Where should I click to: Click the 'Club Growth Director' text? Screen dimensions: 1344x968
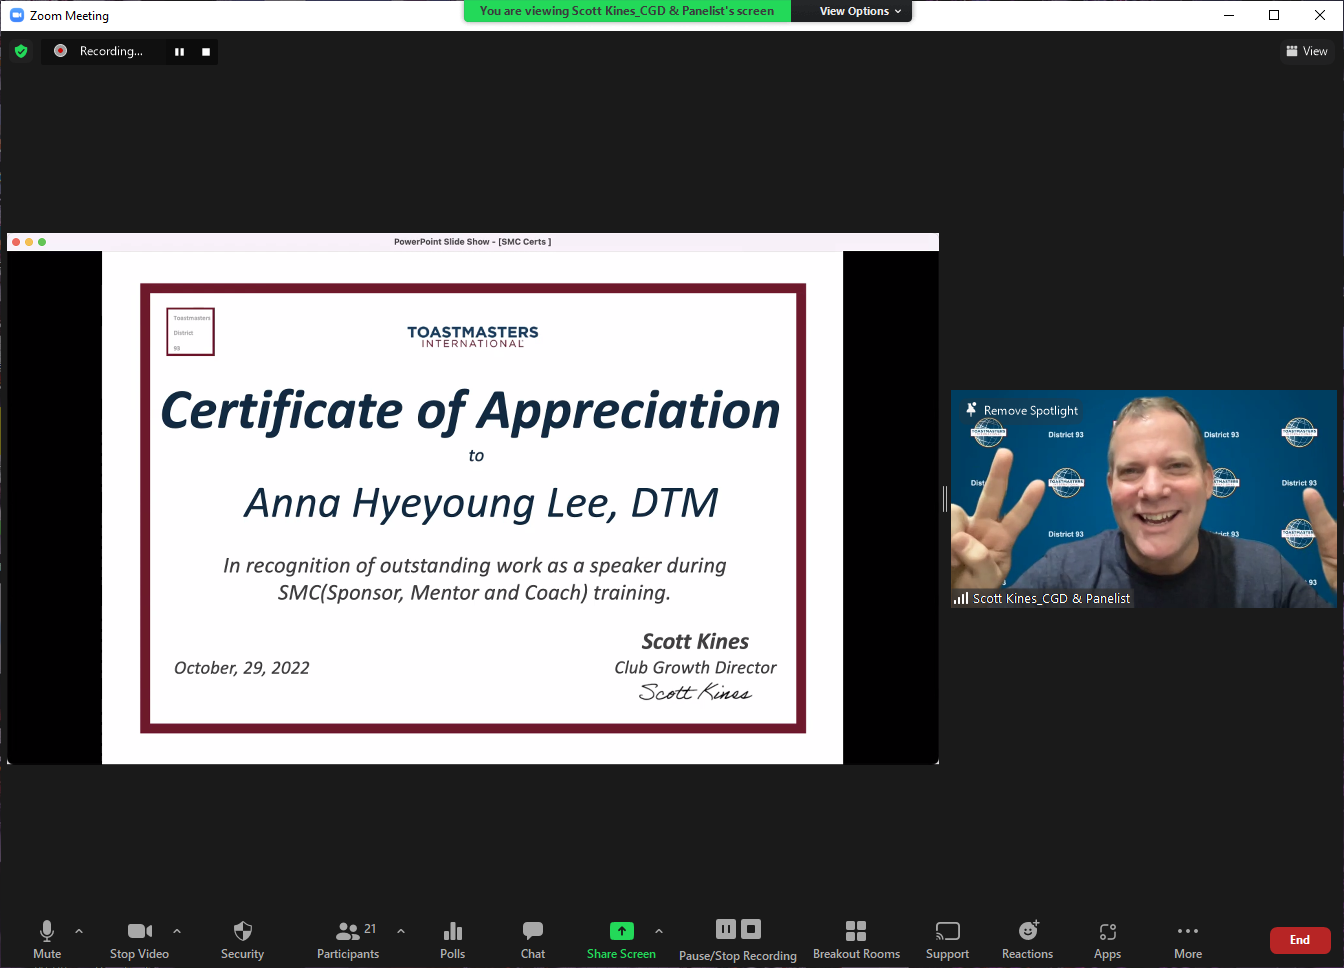[695, 667]
